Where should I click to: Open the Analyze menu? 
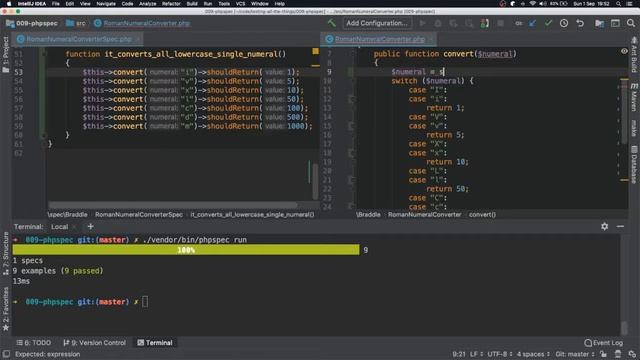click(x=147, y=4)
